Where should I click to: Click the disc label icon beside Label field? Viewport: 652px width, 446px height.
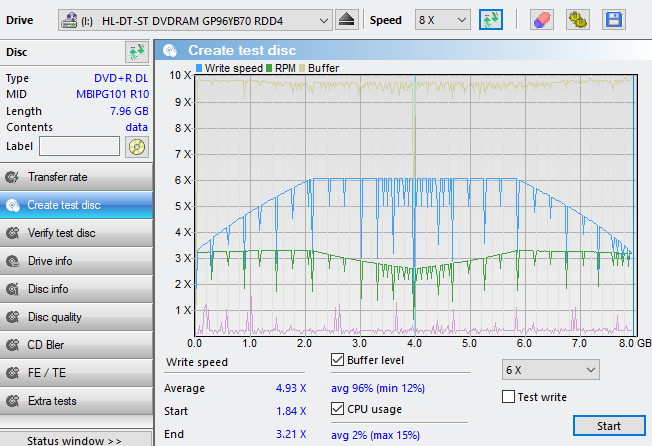[x=136, y=147]
